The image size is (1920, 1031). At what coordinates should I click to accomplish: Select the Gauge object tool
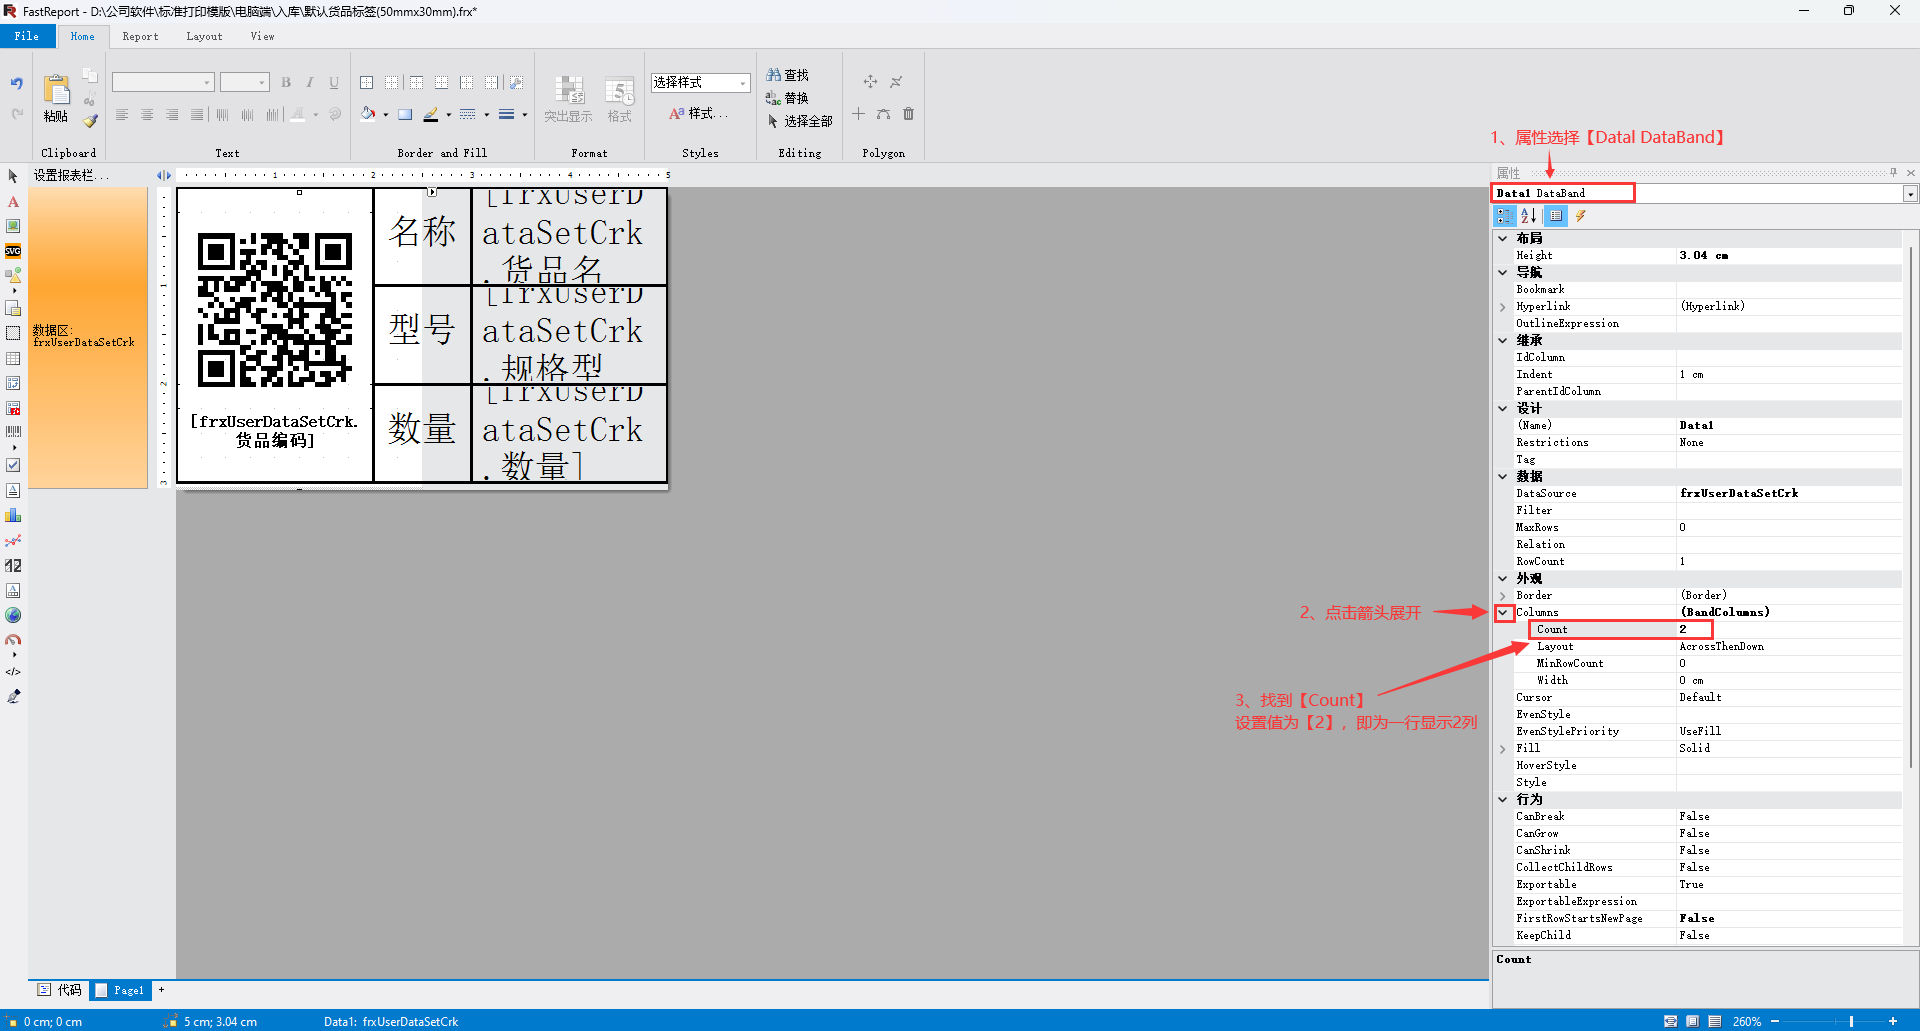click(13, 640)
